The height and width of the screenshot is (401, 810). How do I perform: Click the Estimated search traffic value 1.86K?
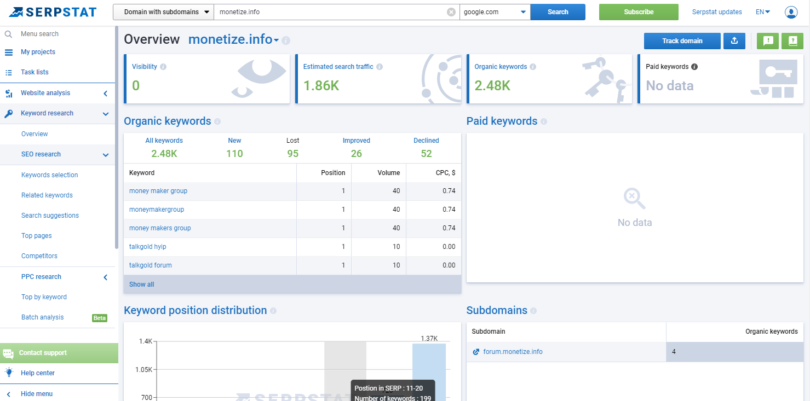(321, 85)
